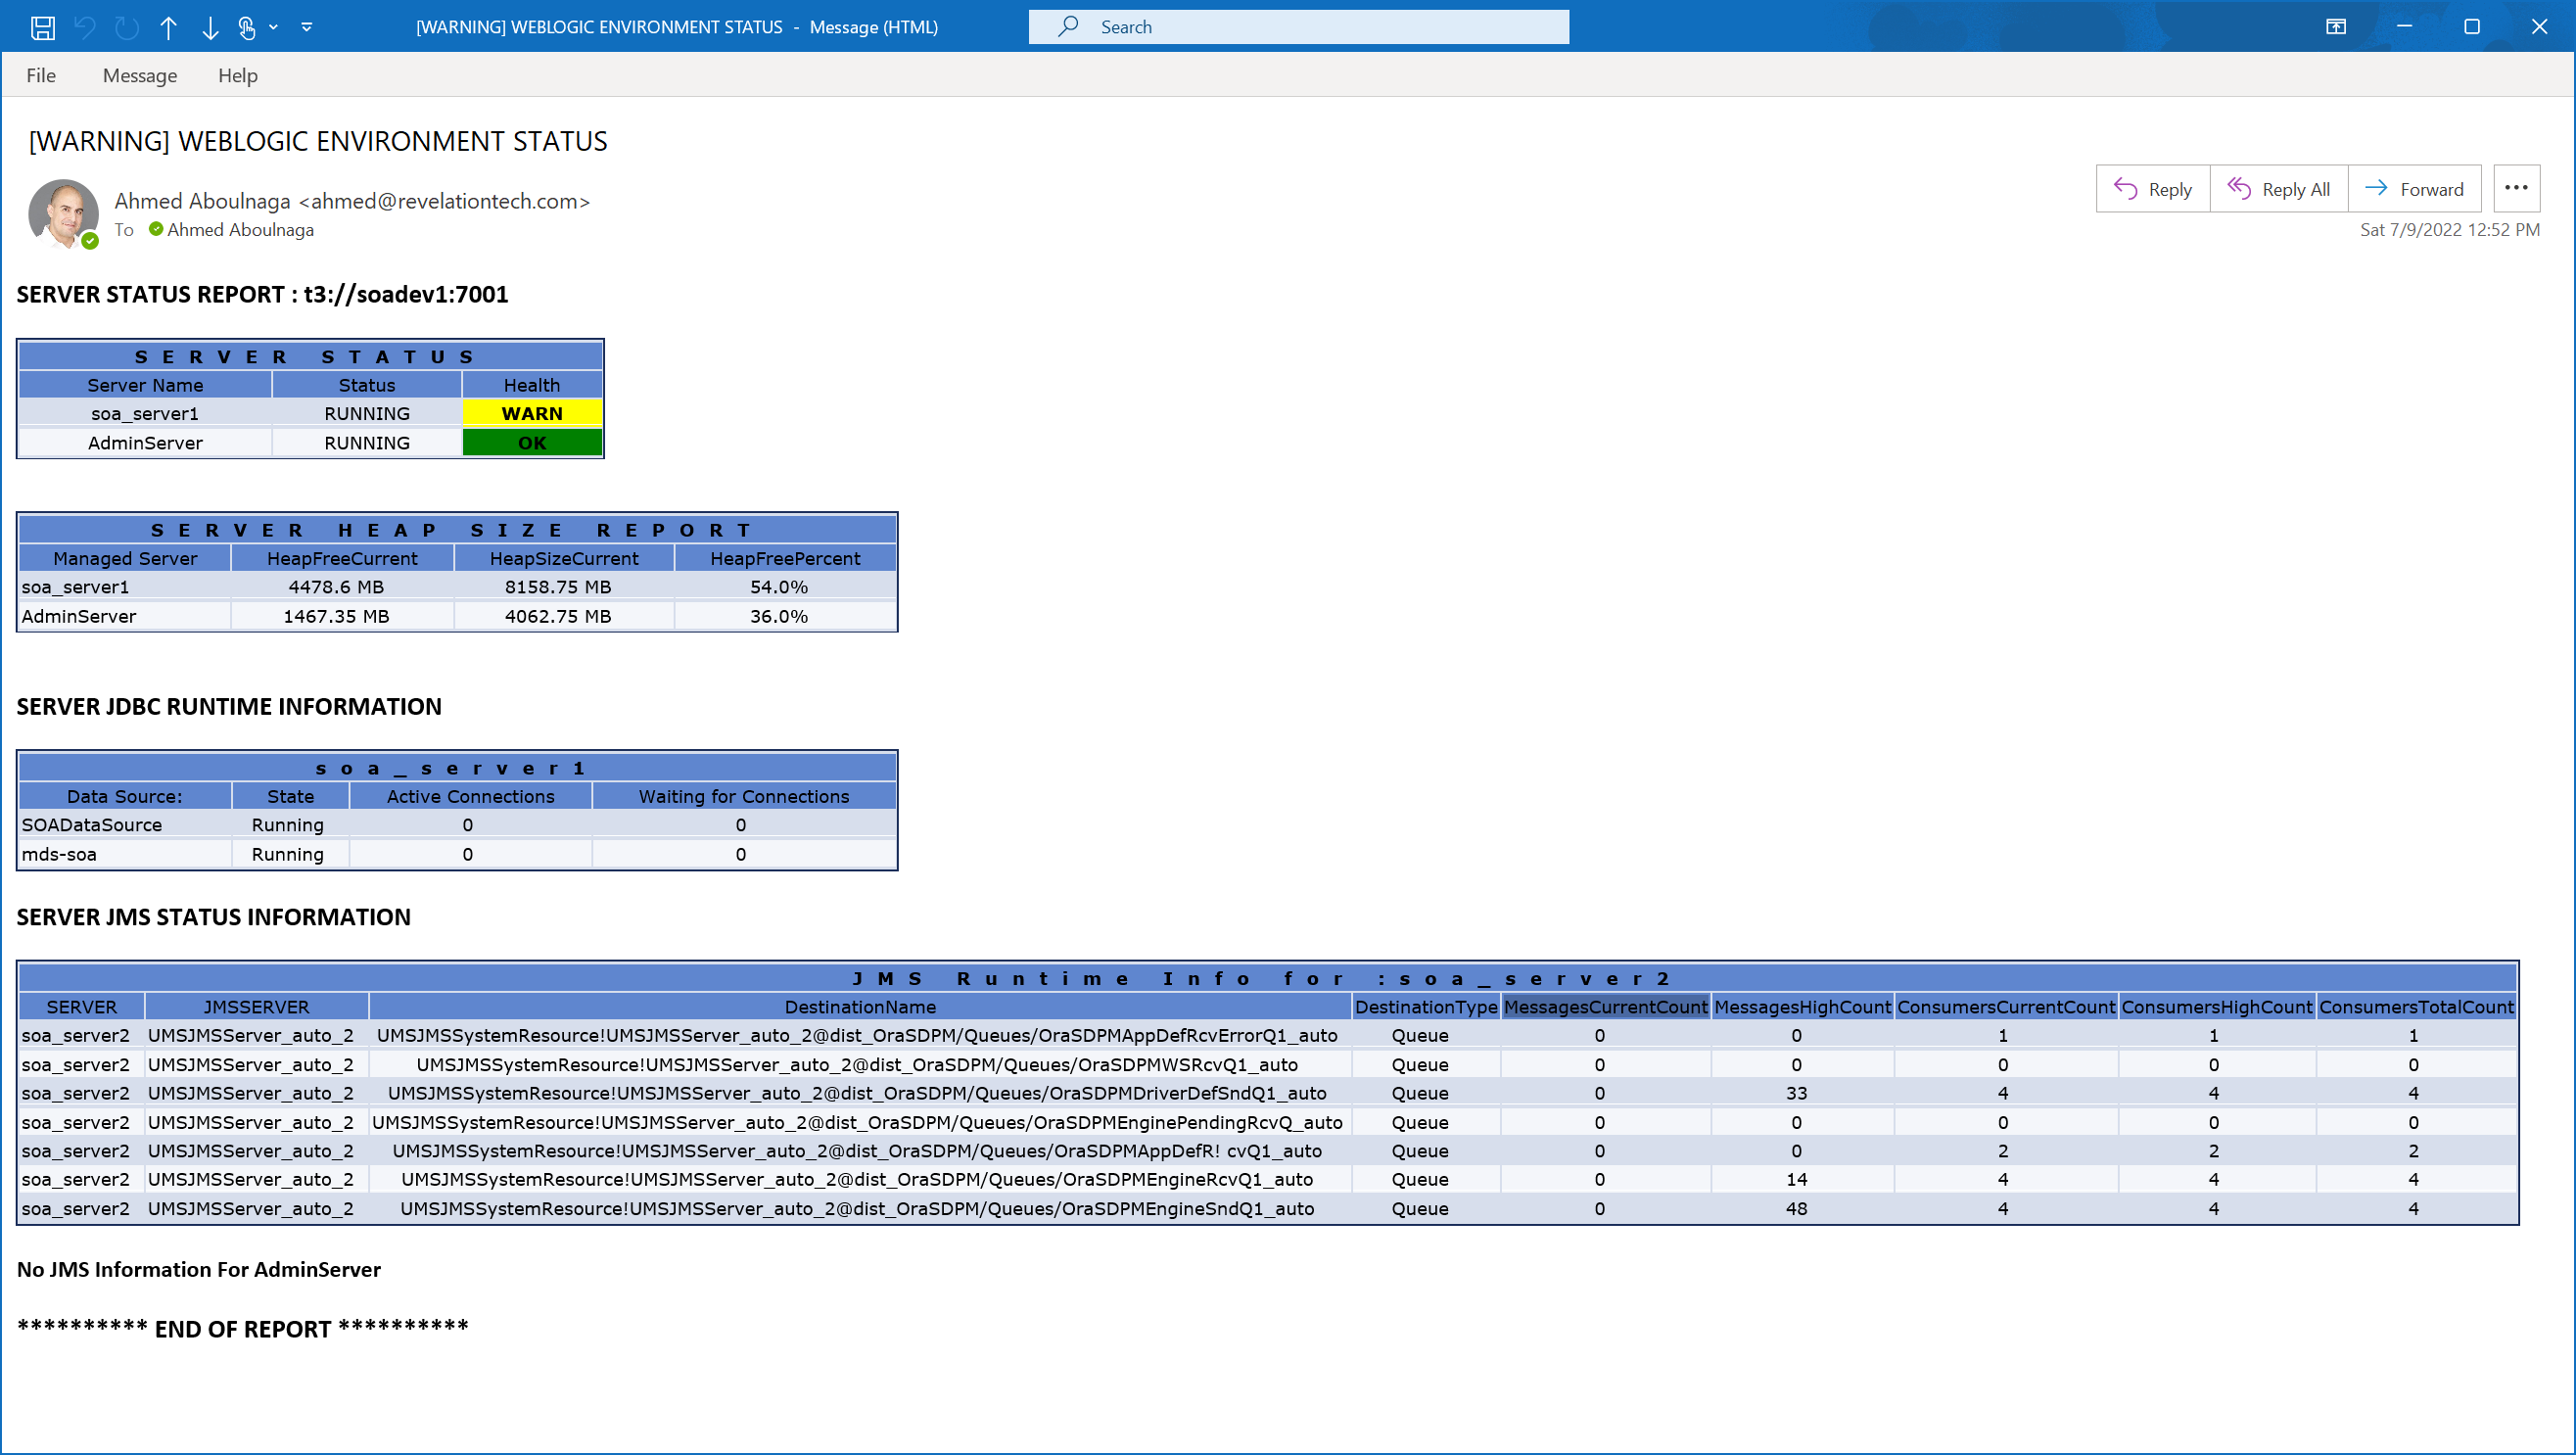Click the yellow WARN health cell
2576x1455 pixels.
click(x=532, y=413)
